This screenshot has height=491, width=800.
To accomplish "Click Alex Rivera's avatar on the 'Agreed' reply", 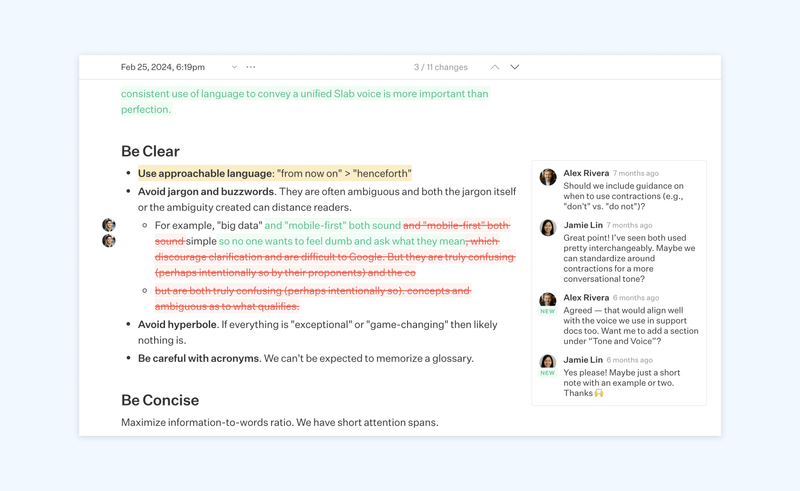I will pos(548,299).
